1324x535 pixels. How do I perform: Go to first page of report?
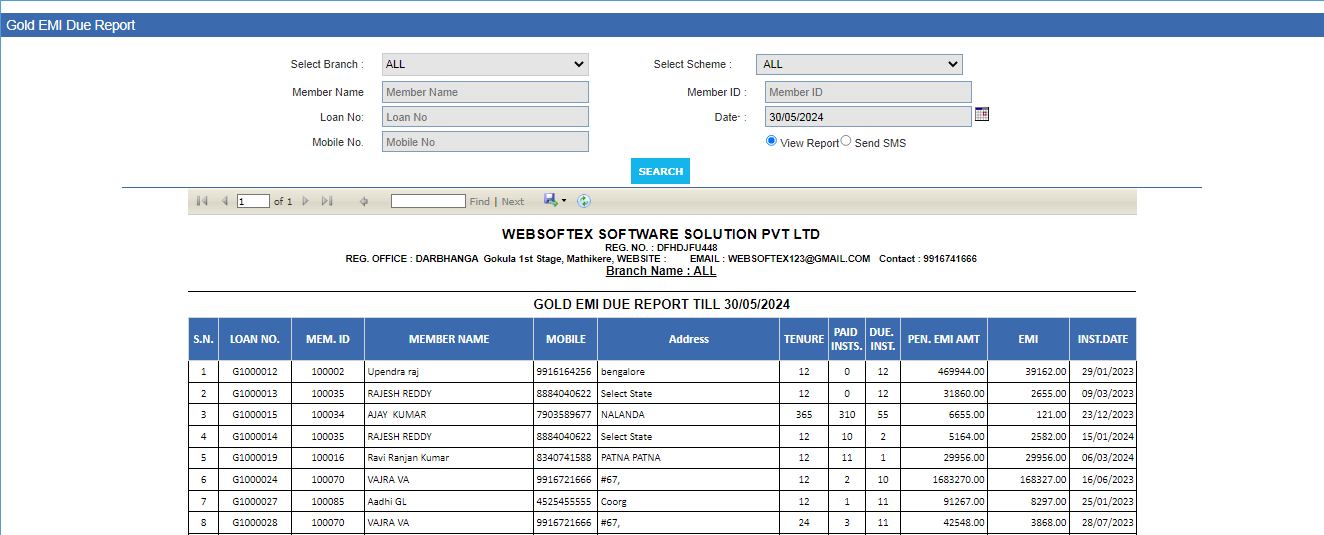[x=202, y=201]
